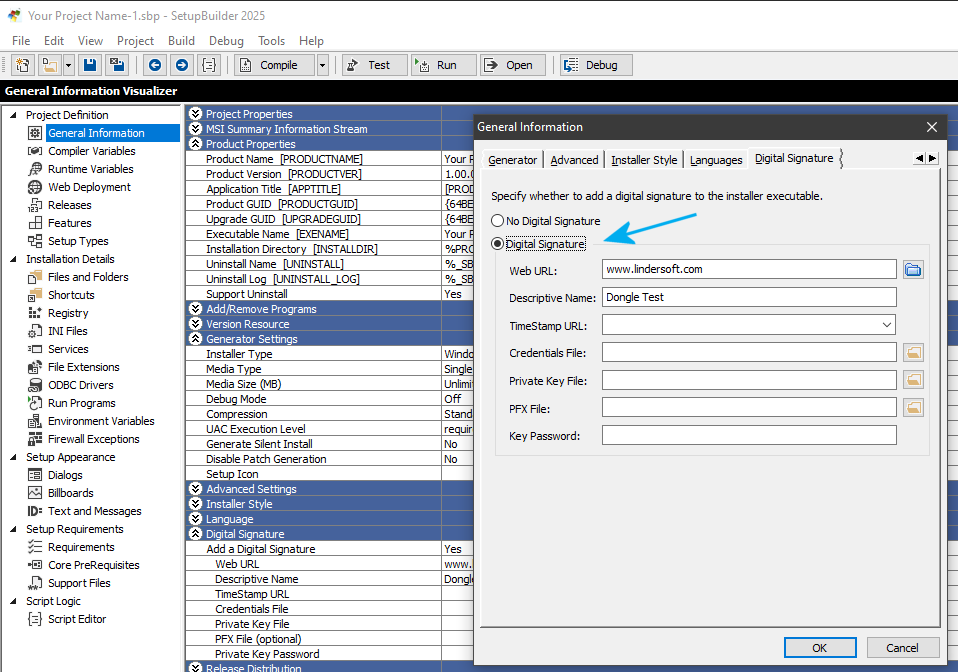Navigate forward with the blue right arrow icon
Image resolution: width=958 pixels, height=672 pixels.
[x=181, y=64]
